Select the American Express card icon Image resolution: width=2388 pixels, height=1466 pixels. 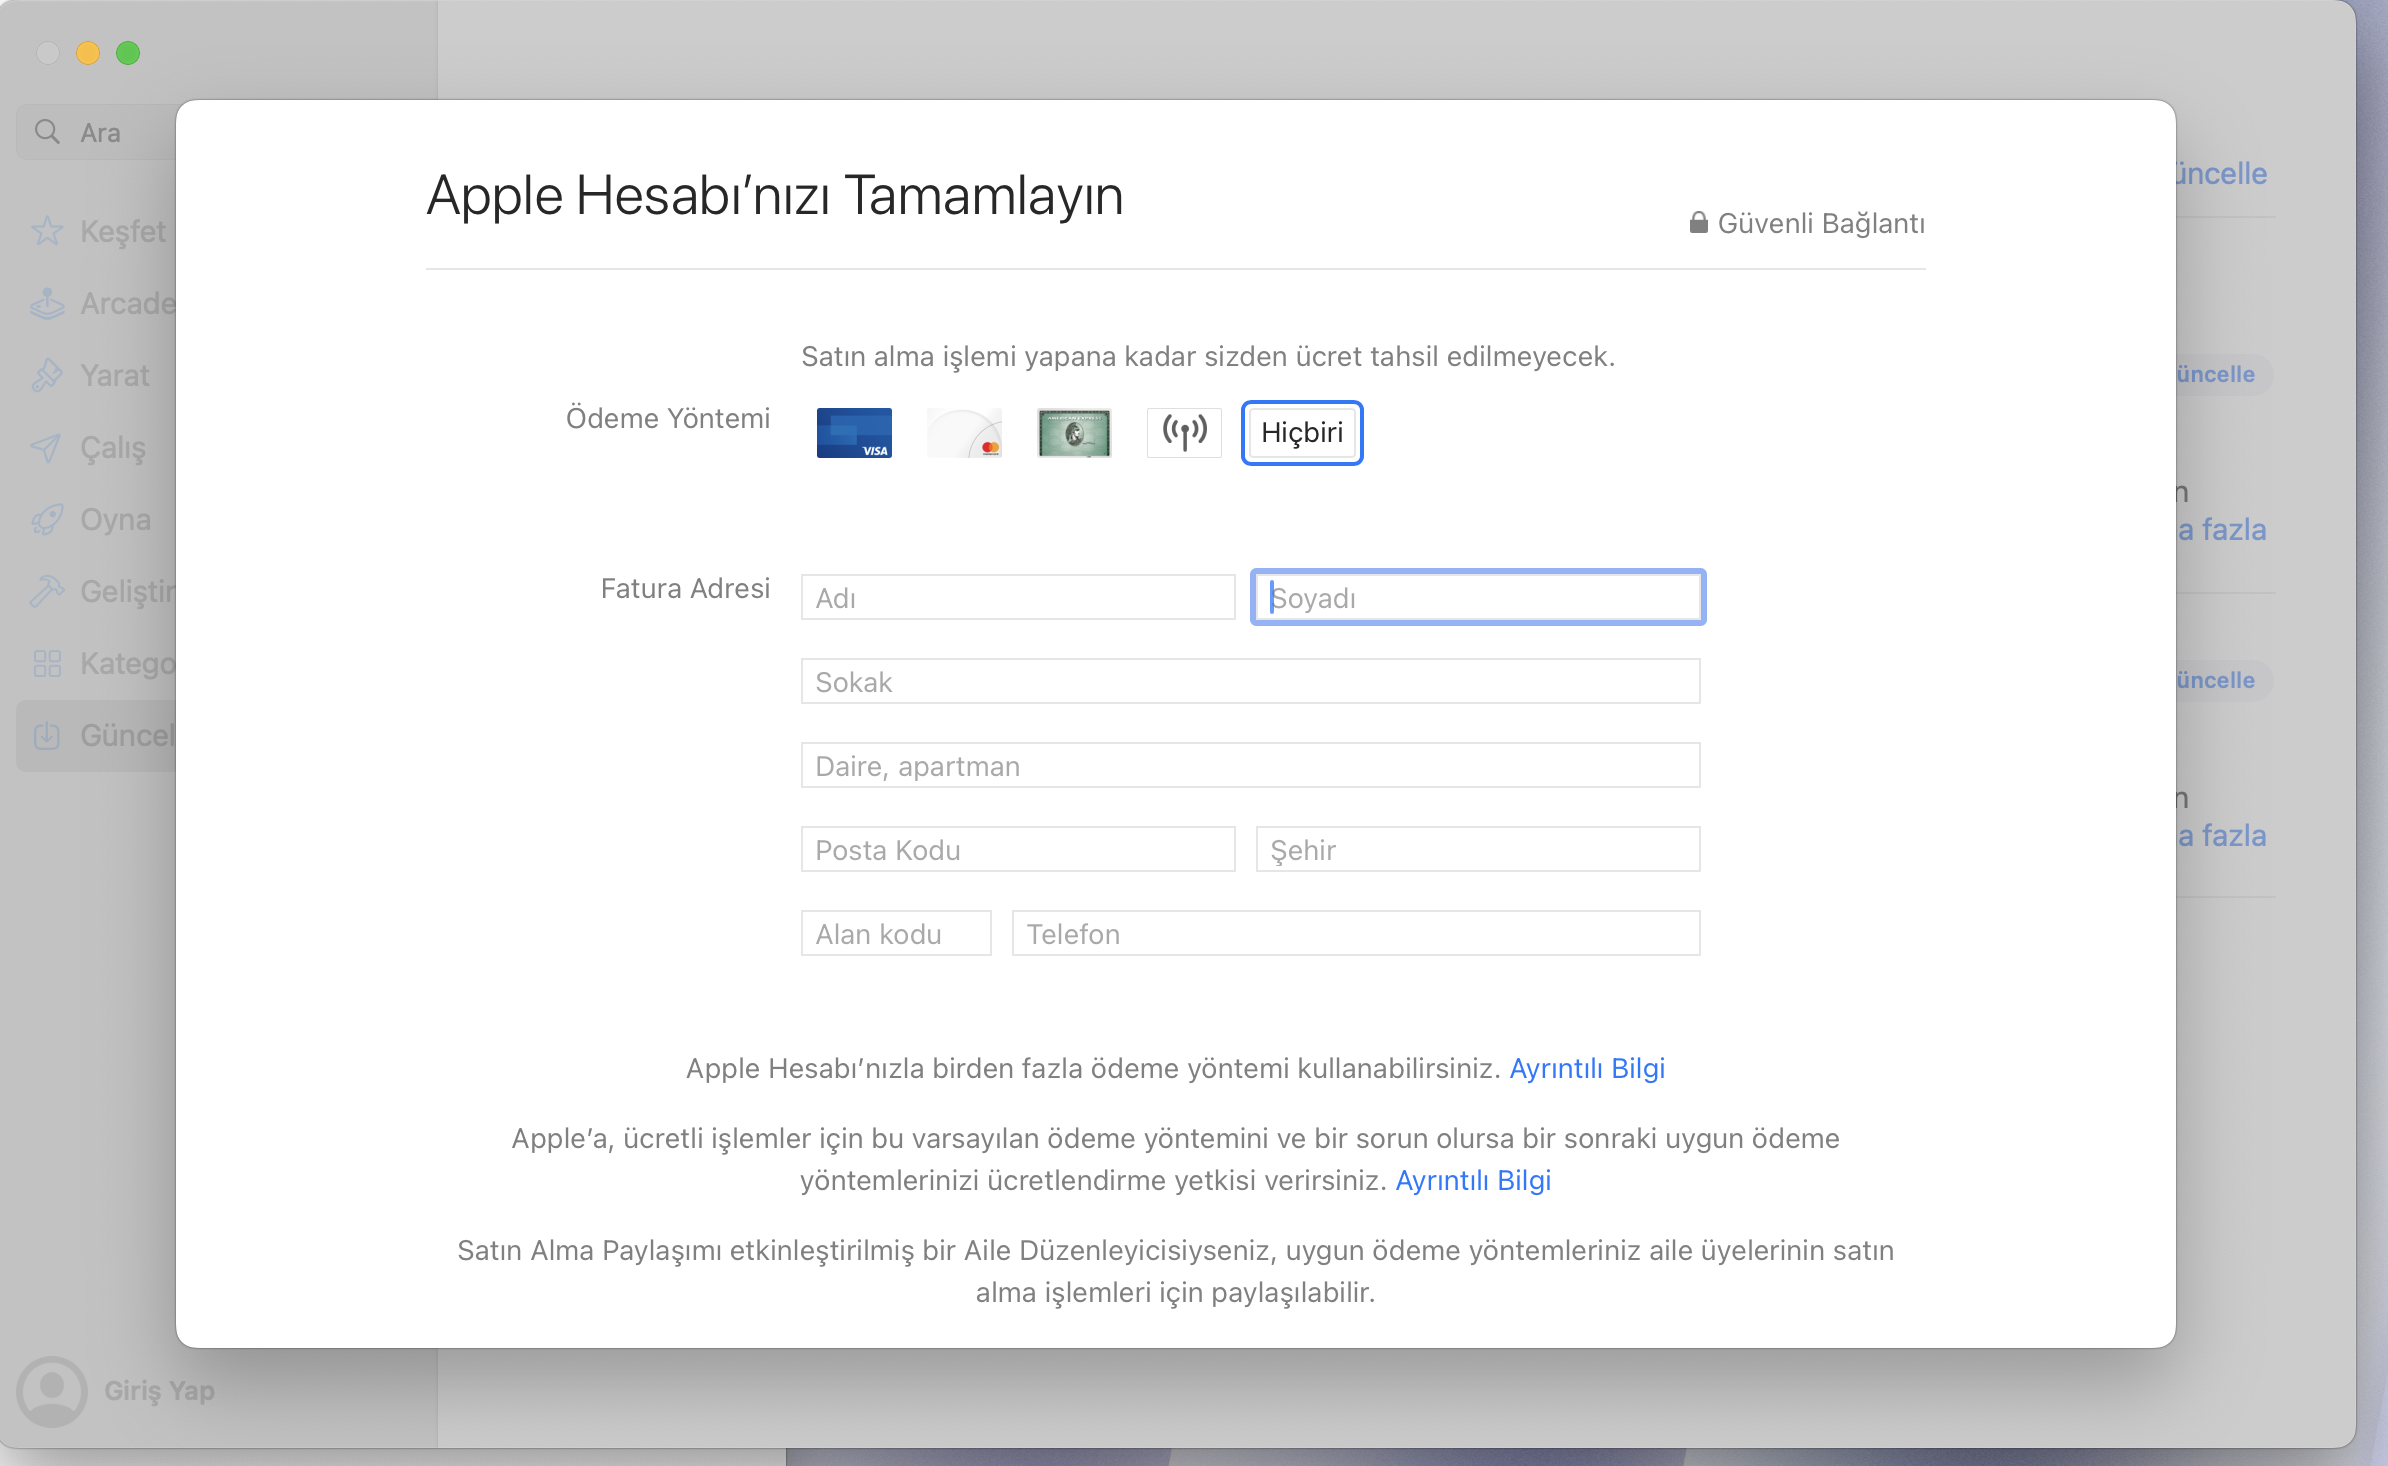click(x=1074, y=433)
